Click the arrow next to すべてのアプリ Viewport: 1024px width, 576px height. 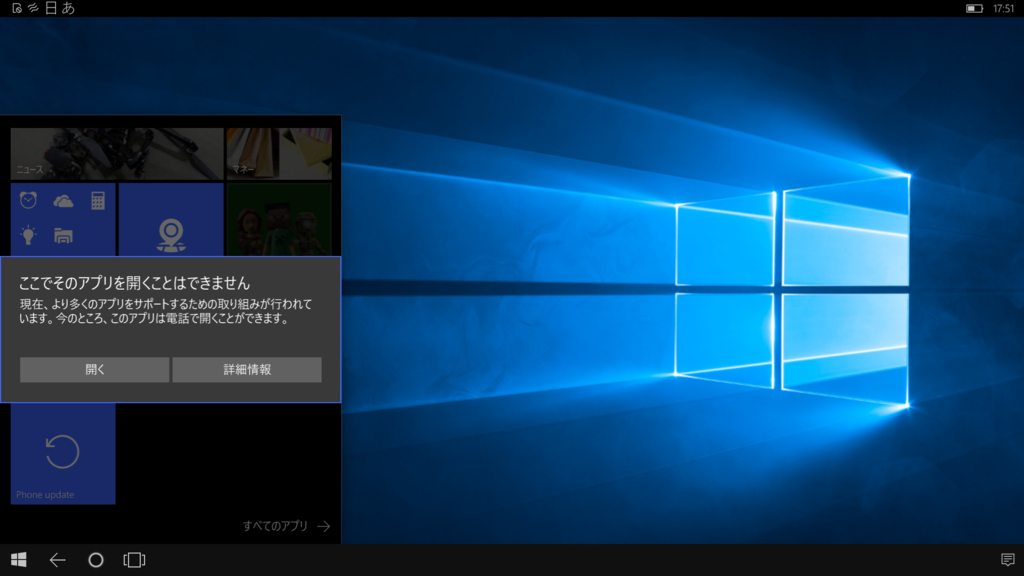pyautogui.click(x=324, y=526)
